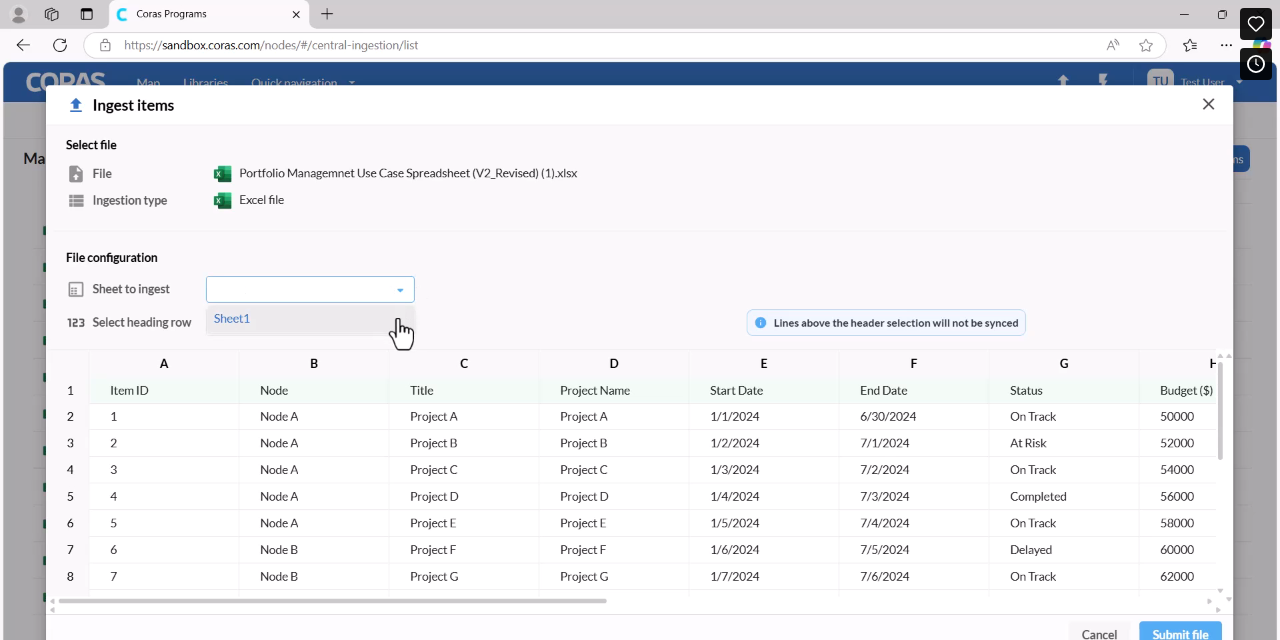Select row 1 as heading row
Viewport: 1280px width, 640px height.
[70, 391]
